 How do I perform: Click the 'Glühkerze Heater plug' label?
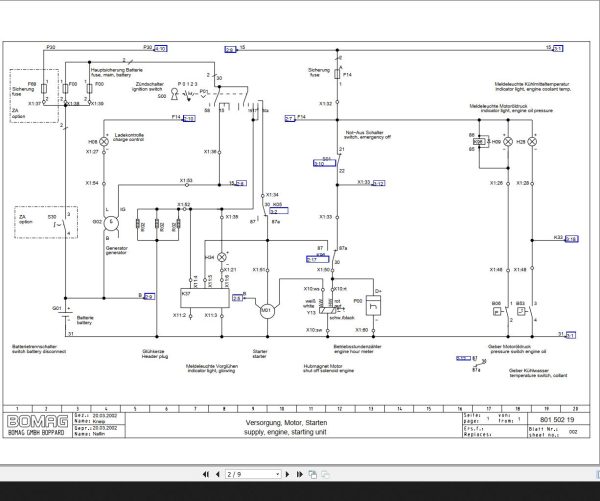click(x=155, y=354)
